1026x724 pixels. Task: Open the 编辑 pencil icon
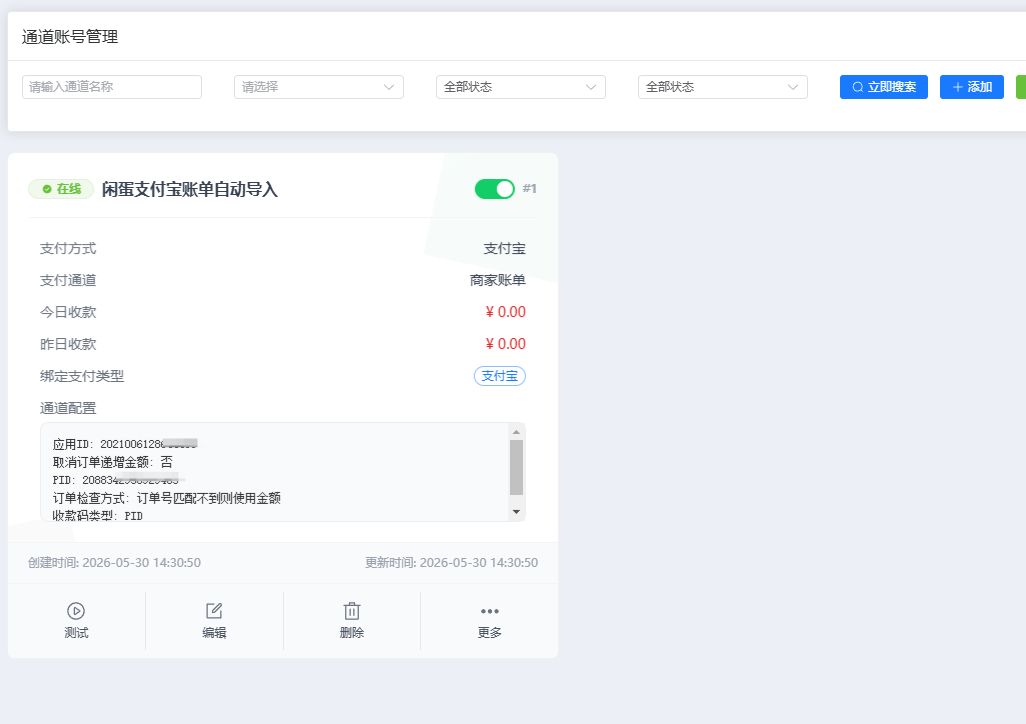[x=214, y=611]
